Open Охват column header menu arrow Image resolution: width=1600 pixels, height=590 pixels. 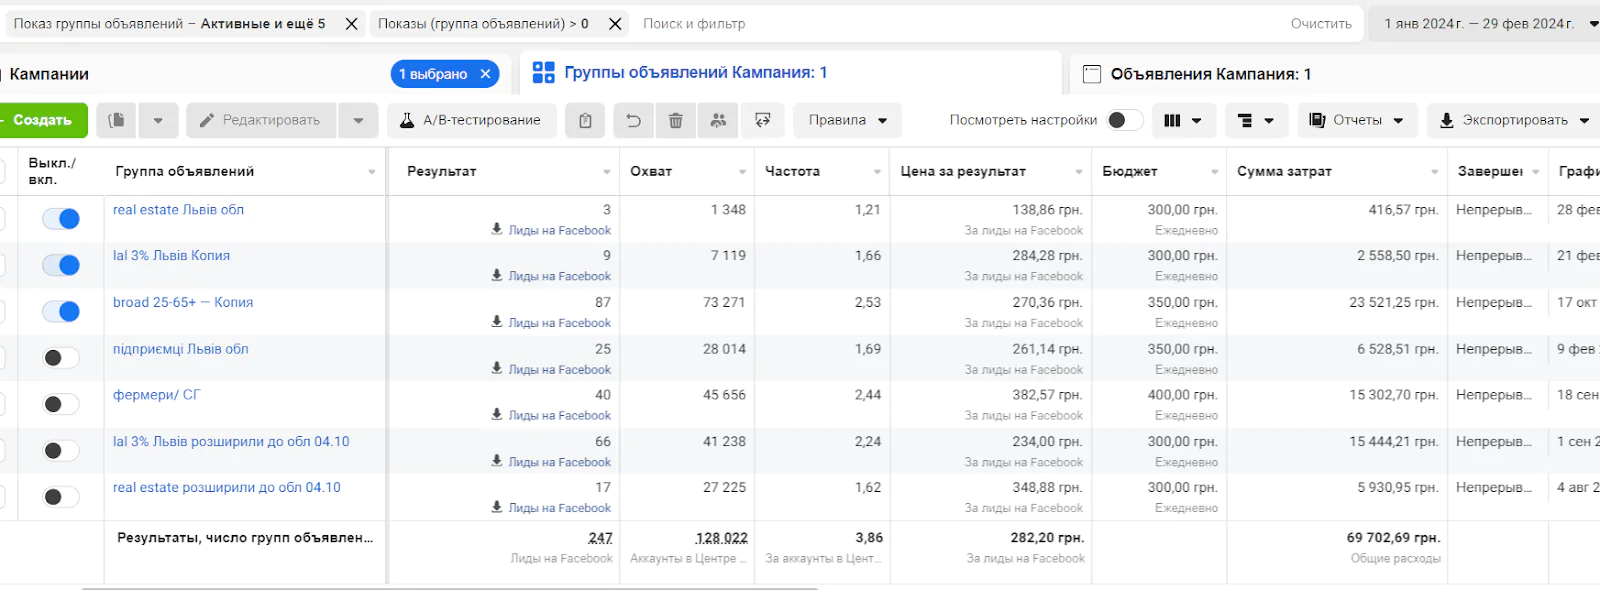point(742,172)
